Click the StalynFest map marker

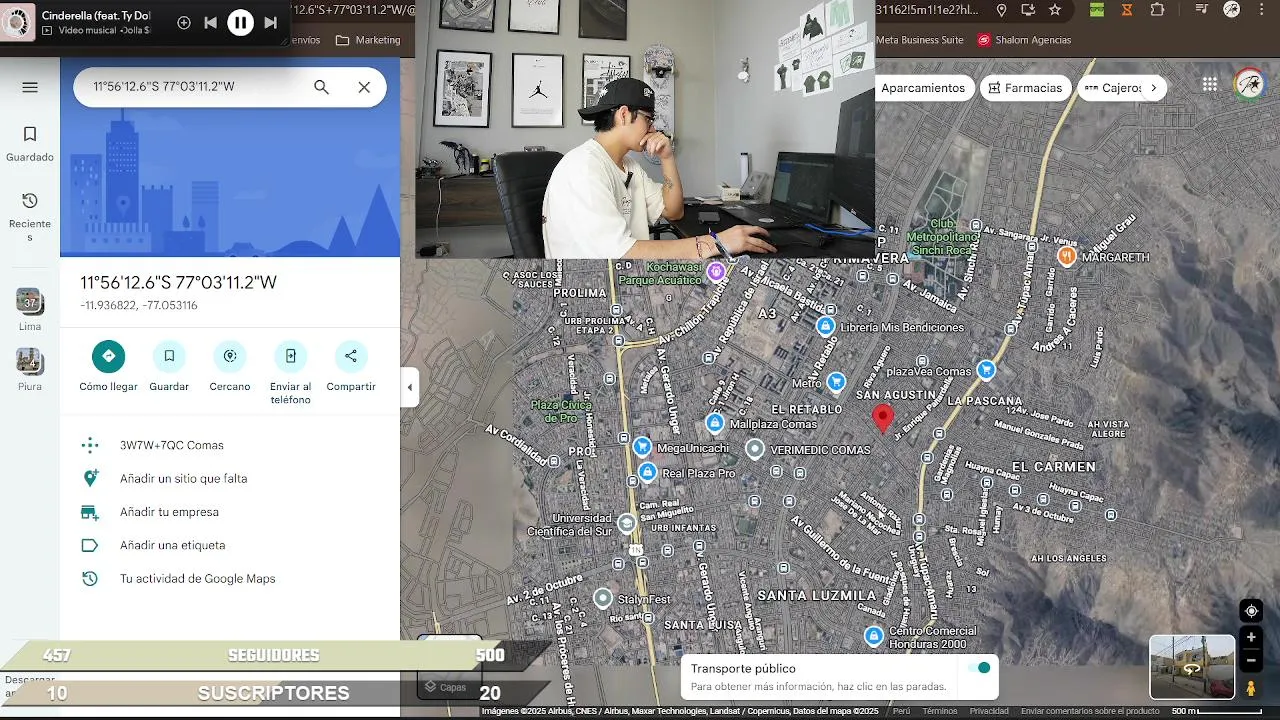[602, 598]
